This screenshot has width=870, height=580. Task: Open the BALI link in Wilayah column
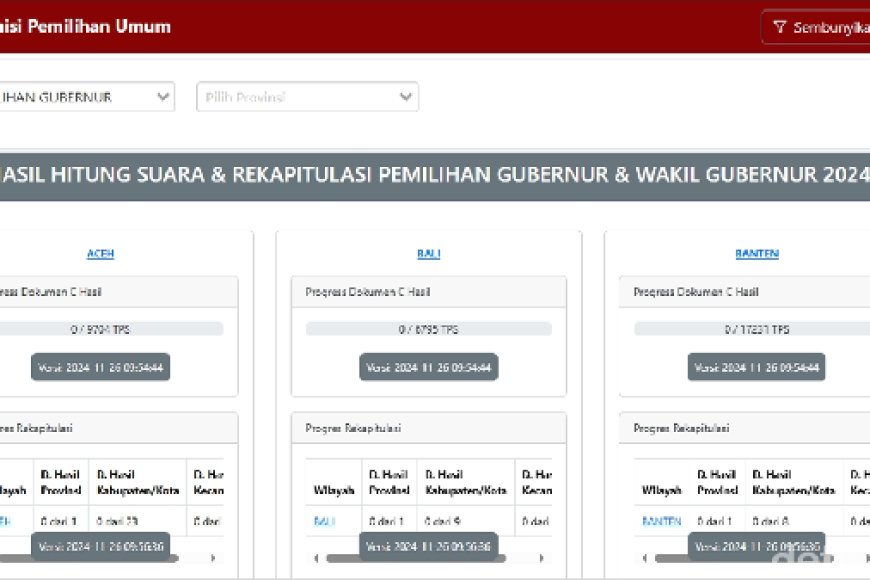tap(325, 521)
